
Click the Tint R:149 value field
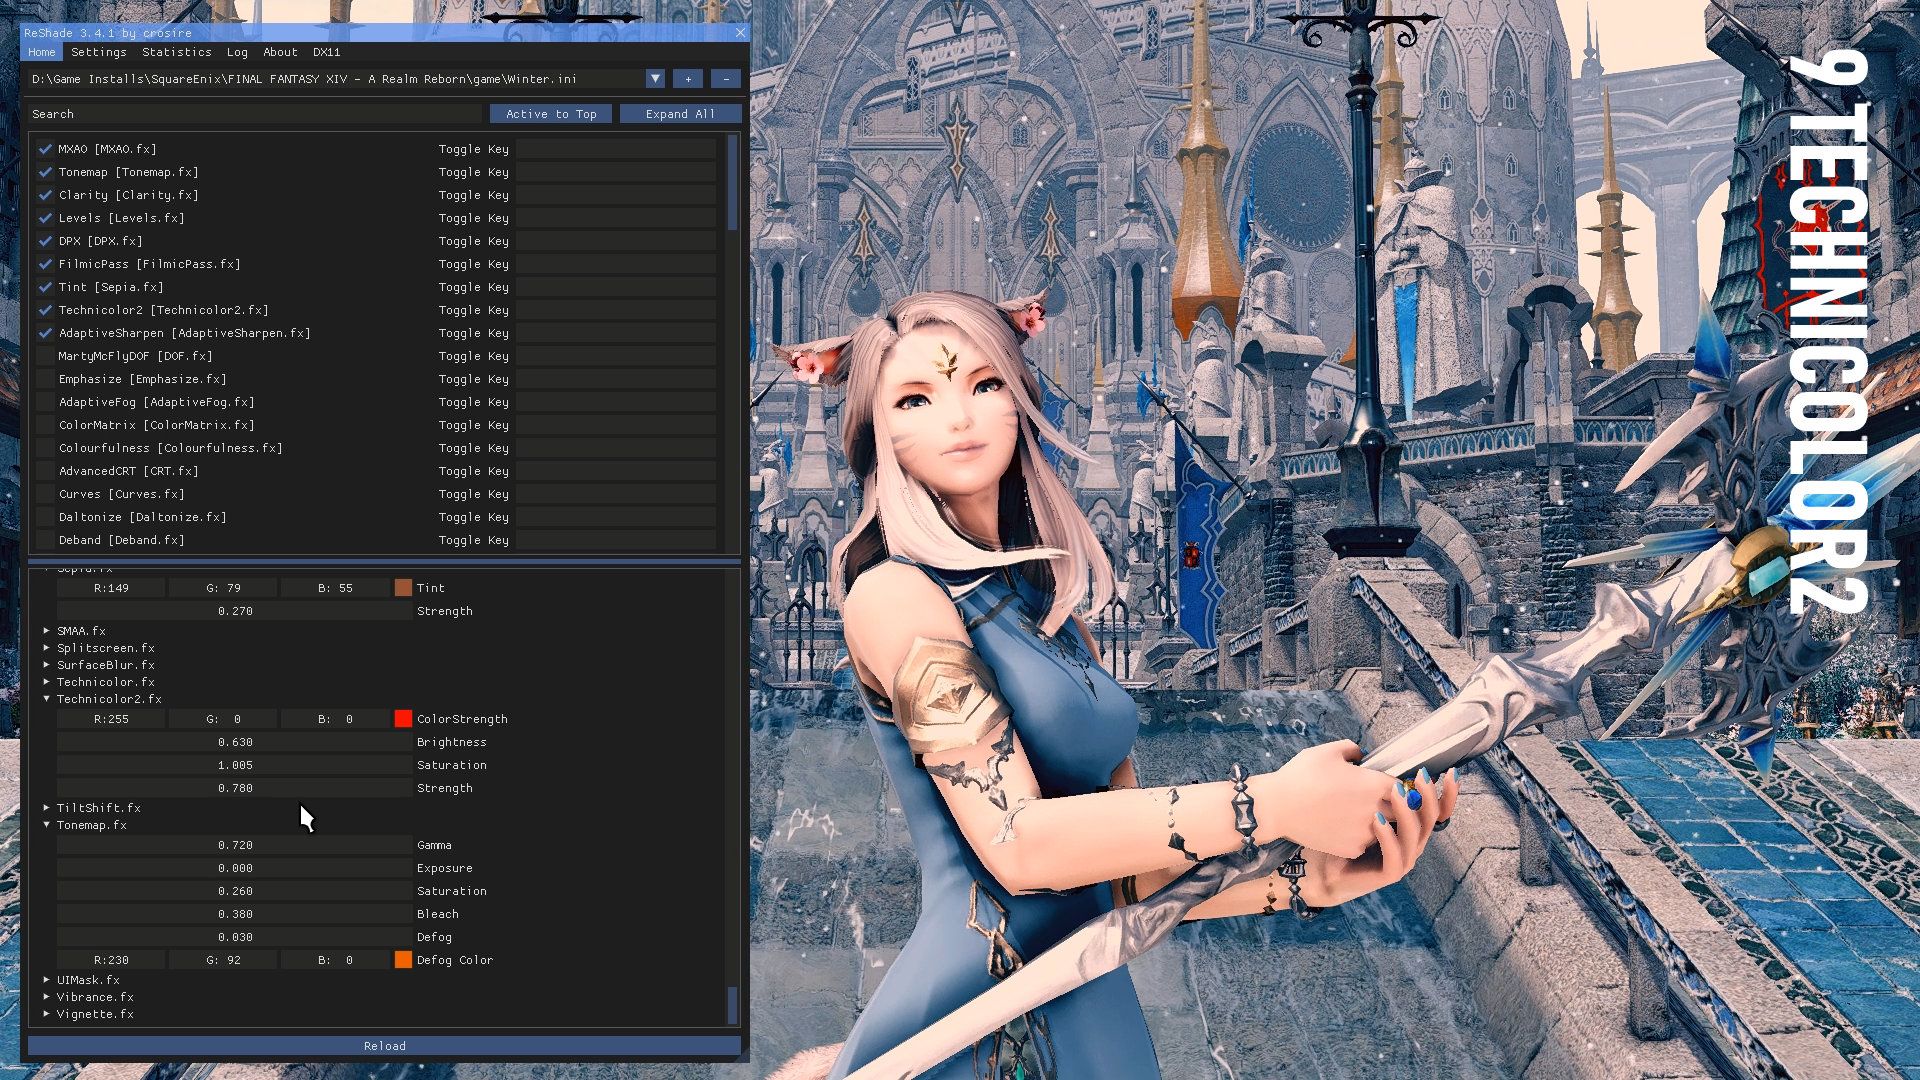tap(111, 588)
